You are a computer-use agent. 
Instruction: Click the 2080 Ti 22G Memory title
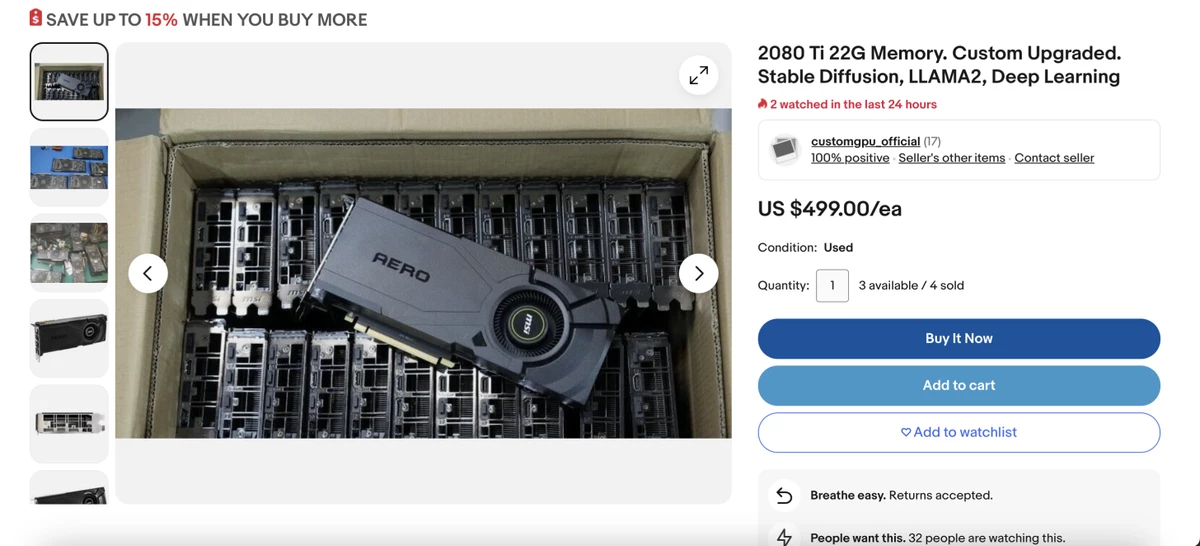(939, 65)
